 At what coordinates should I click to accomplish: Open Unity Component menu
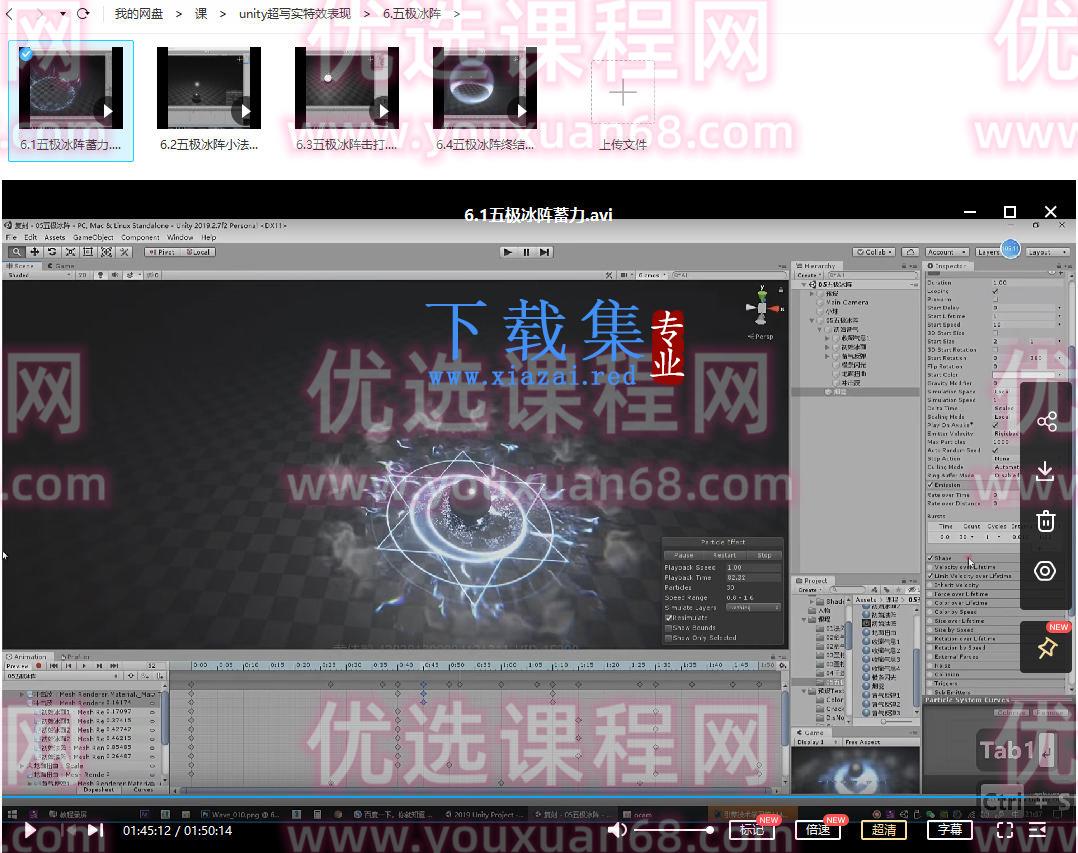click(x=140, y=237)
